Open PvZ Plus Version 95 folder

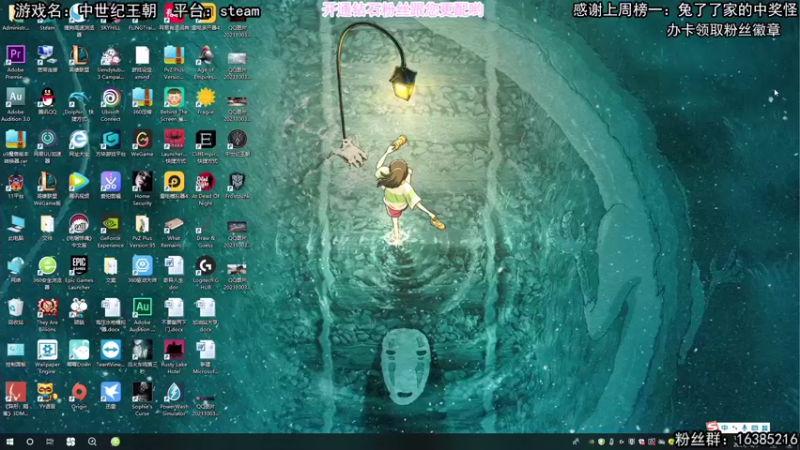pyautogui.click(x=142, y=224)
